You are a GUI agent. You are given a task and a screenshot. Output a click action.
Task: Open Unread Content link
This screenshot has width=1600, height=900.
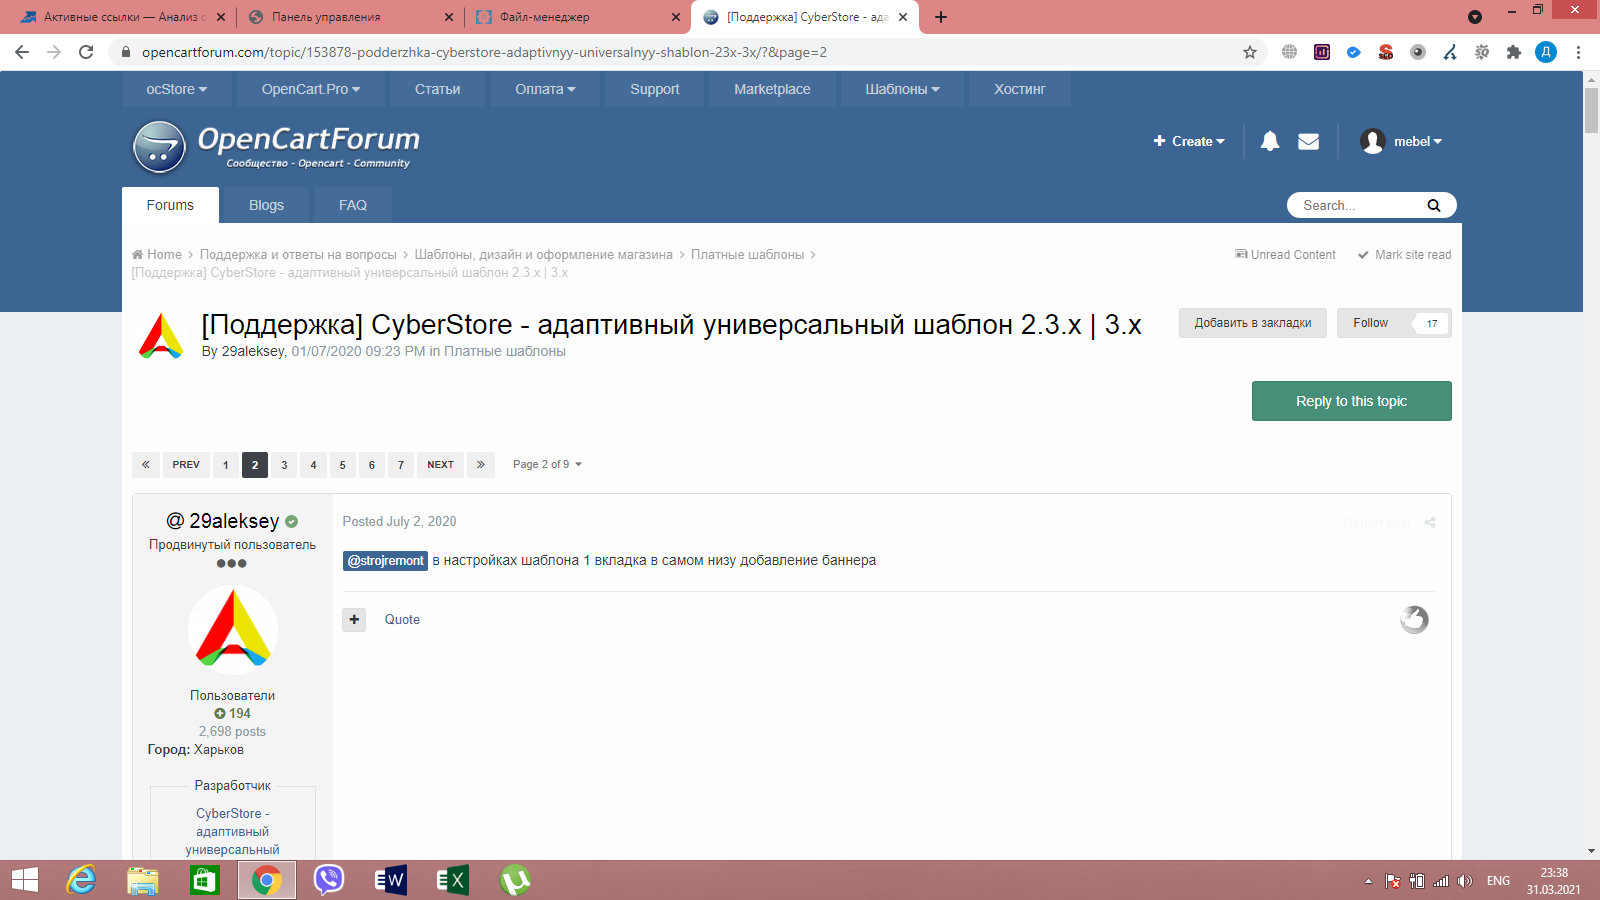click(1286, 255)
